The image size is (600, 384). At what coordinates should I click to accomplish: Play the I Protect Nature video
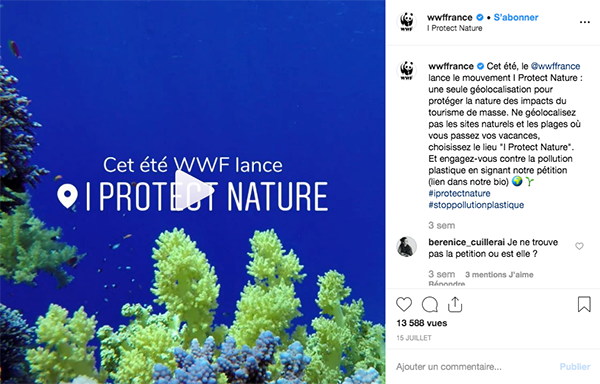click(x=194, y=190)
